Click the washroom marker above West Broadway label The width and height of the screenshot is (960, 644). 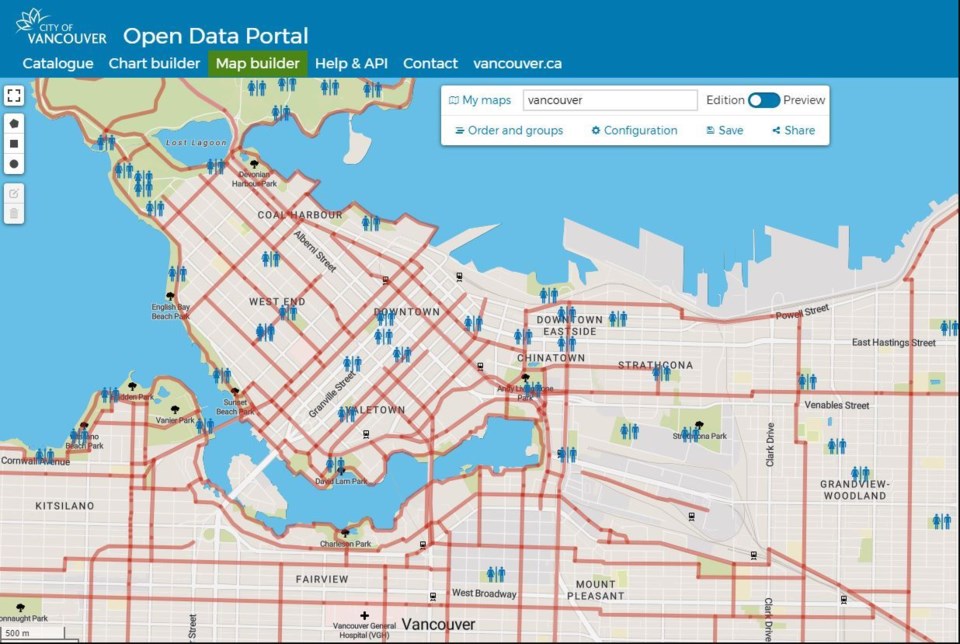[496, 574]
